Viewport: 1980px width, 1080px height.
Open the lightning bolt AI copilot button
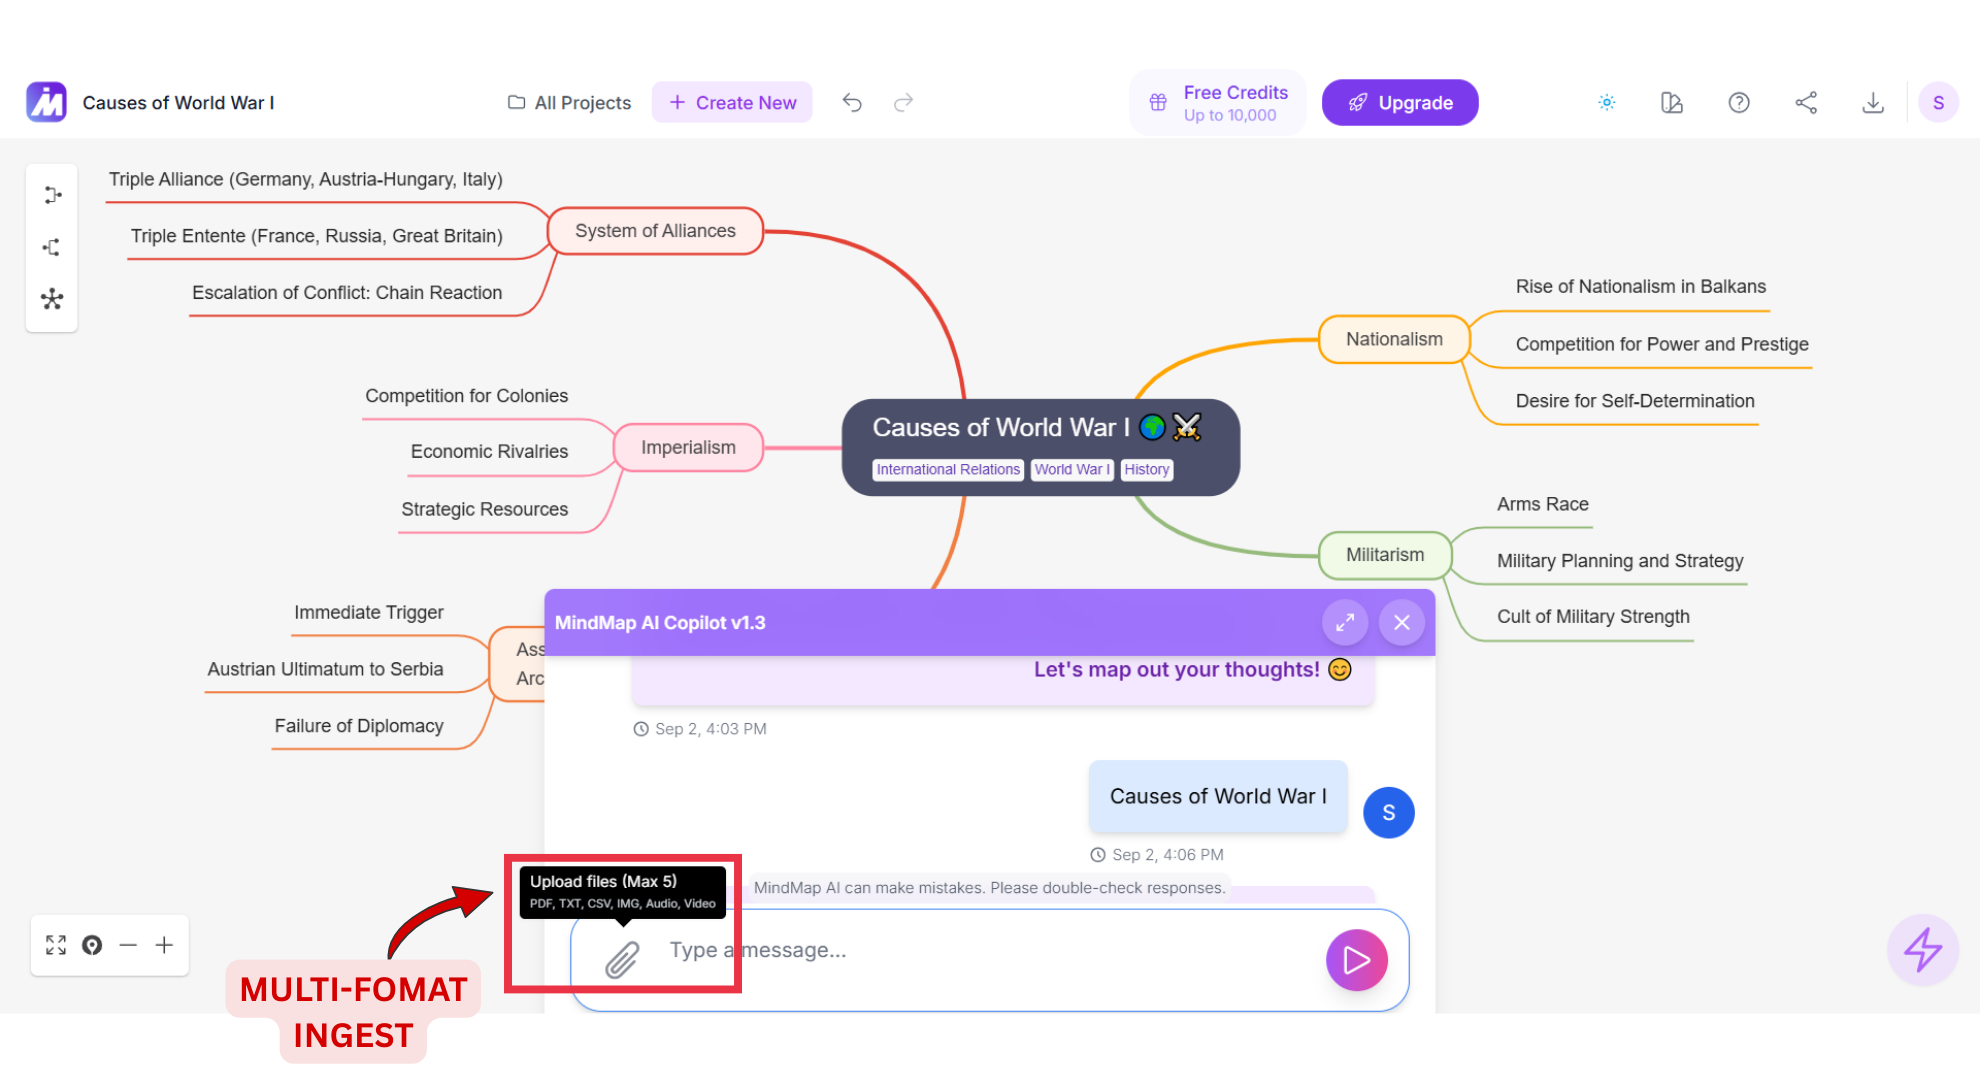point(1922,950)
